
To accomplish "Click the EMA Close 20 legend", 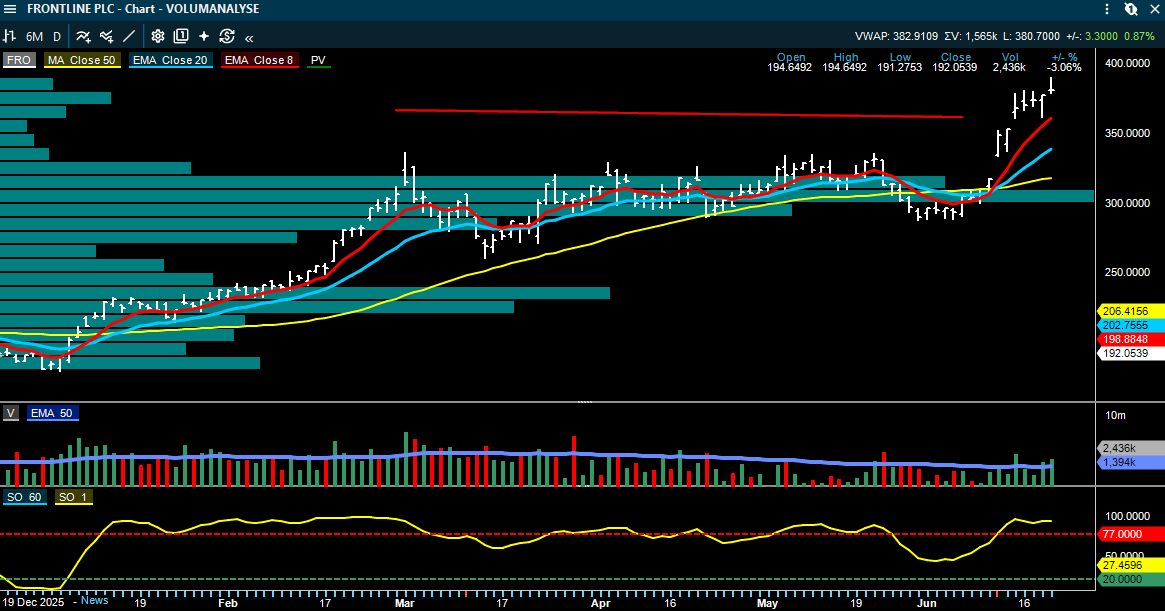I will 170,60.
